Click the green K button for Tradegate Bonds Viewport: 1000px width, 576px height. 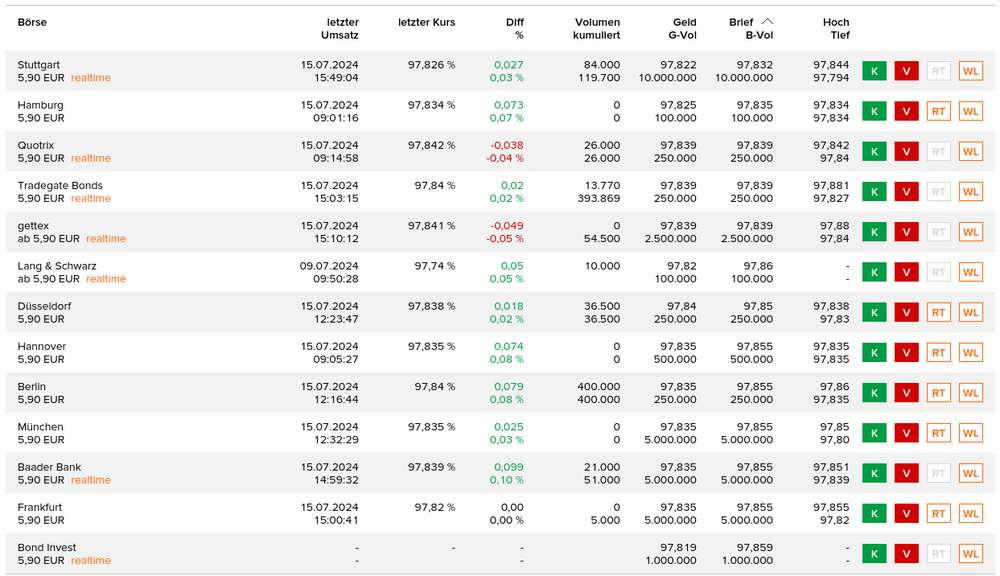click(x=874, y=192)
